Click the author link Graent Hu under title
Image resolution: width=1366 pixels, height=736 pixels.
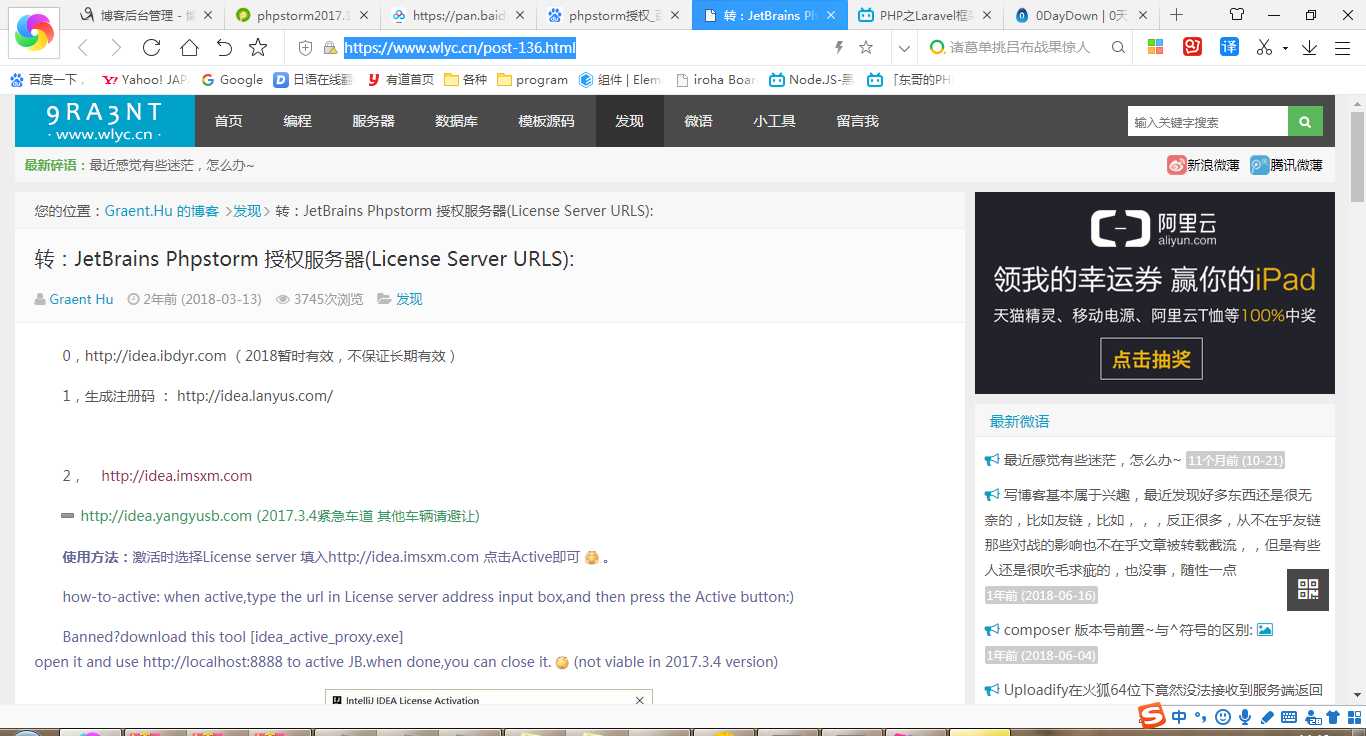coord(81,299)
